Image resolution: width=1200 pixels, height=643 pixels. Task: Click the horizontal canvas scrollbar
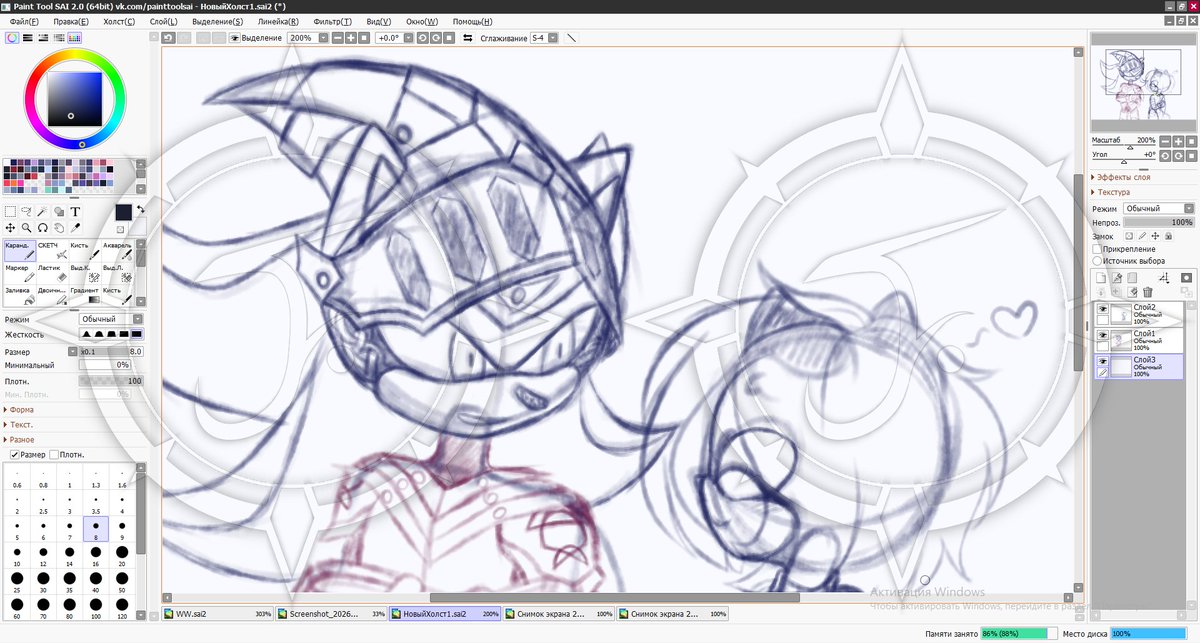(x=614, y=598)
